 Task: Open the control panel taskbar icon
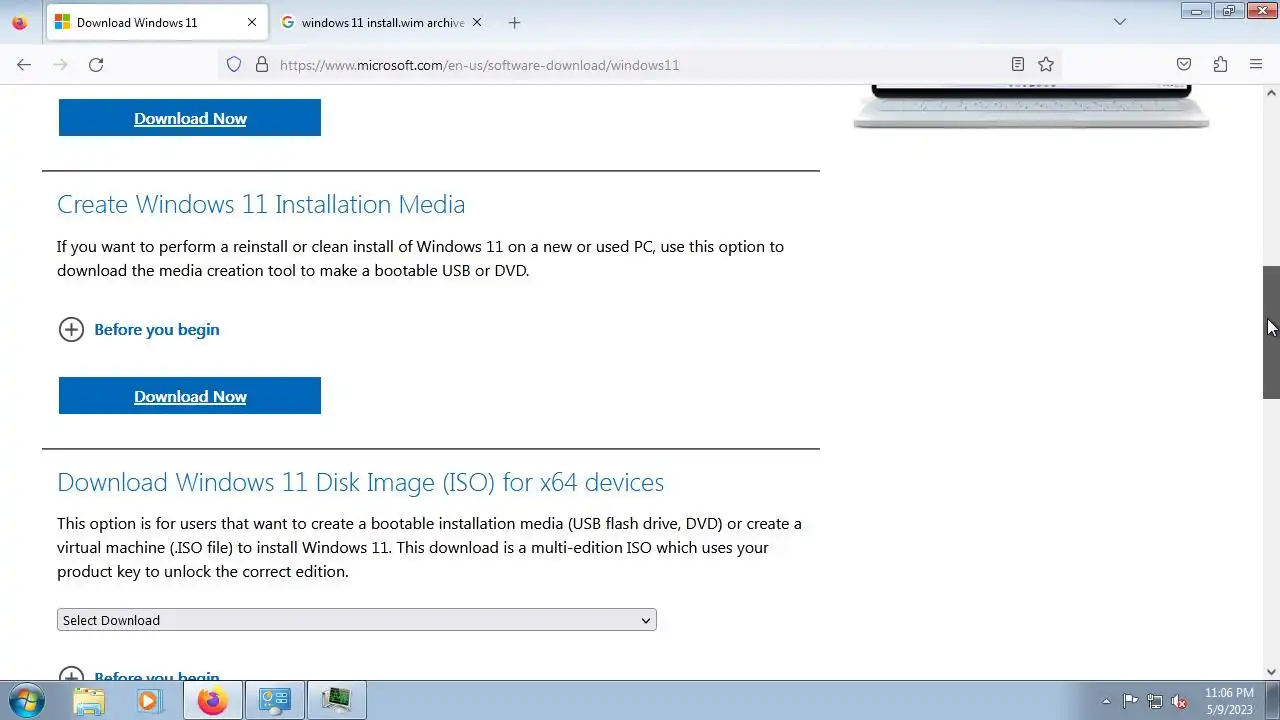point(275,700)
